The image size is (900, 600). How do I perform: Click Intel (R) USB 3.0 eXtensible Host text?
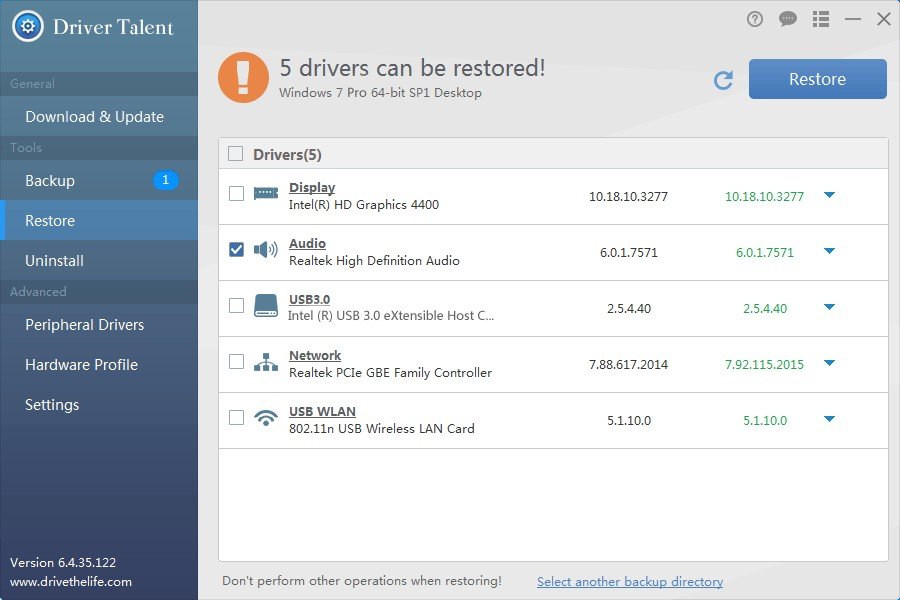[x=390, y=316]
